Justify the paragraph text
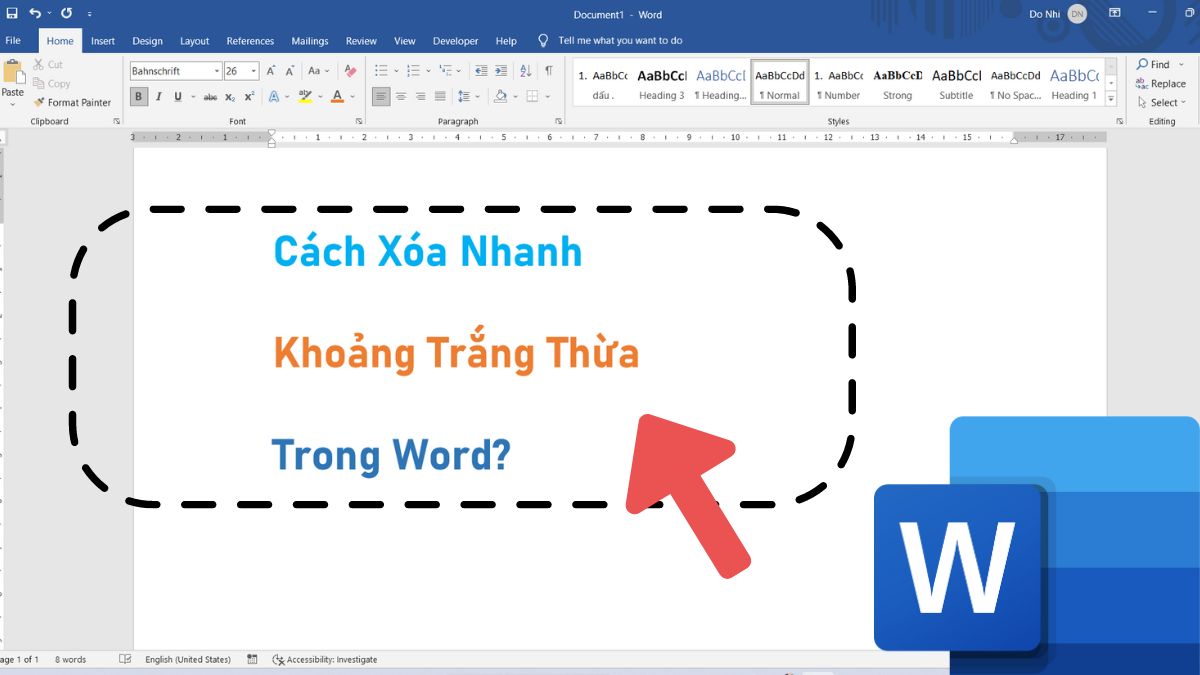1200x675 pixels. tap(439, 97)
